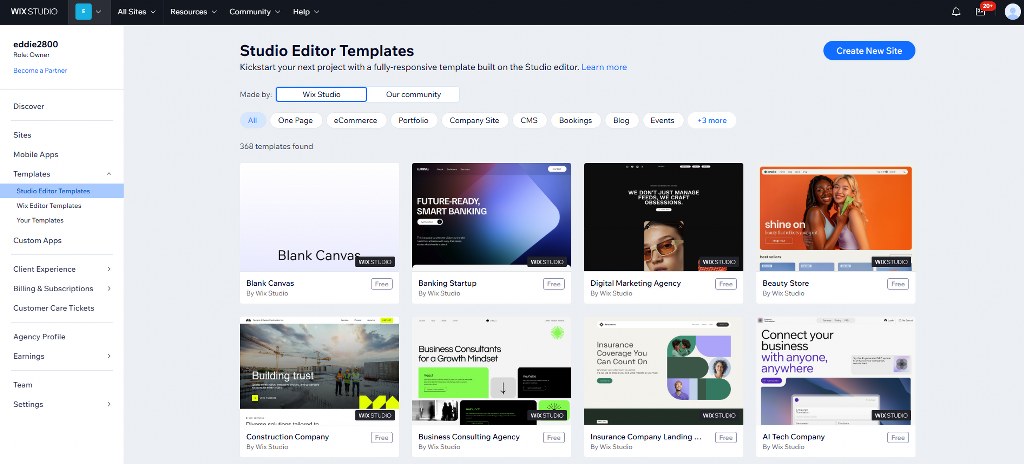This screenshot has height=464, width=1024.
Task: Open the Beauty Store template thumbnail
Action: tap(835, 217)
